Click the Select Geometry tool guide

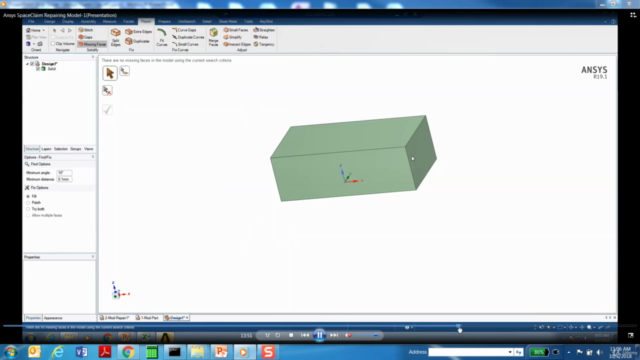point(124,71)
